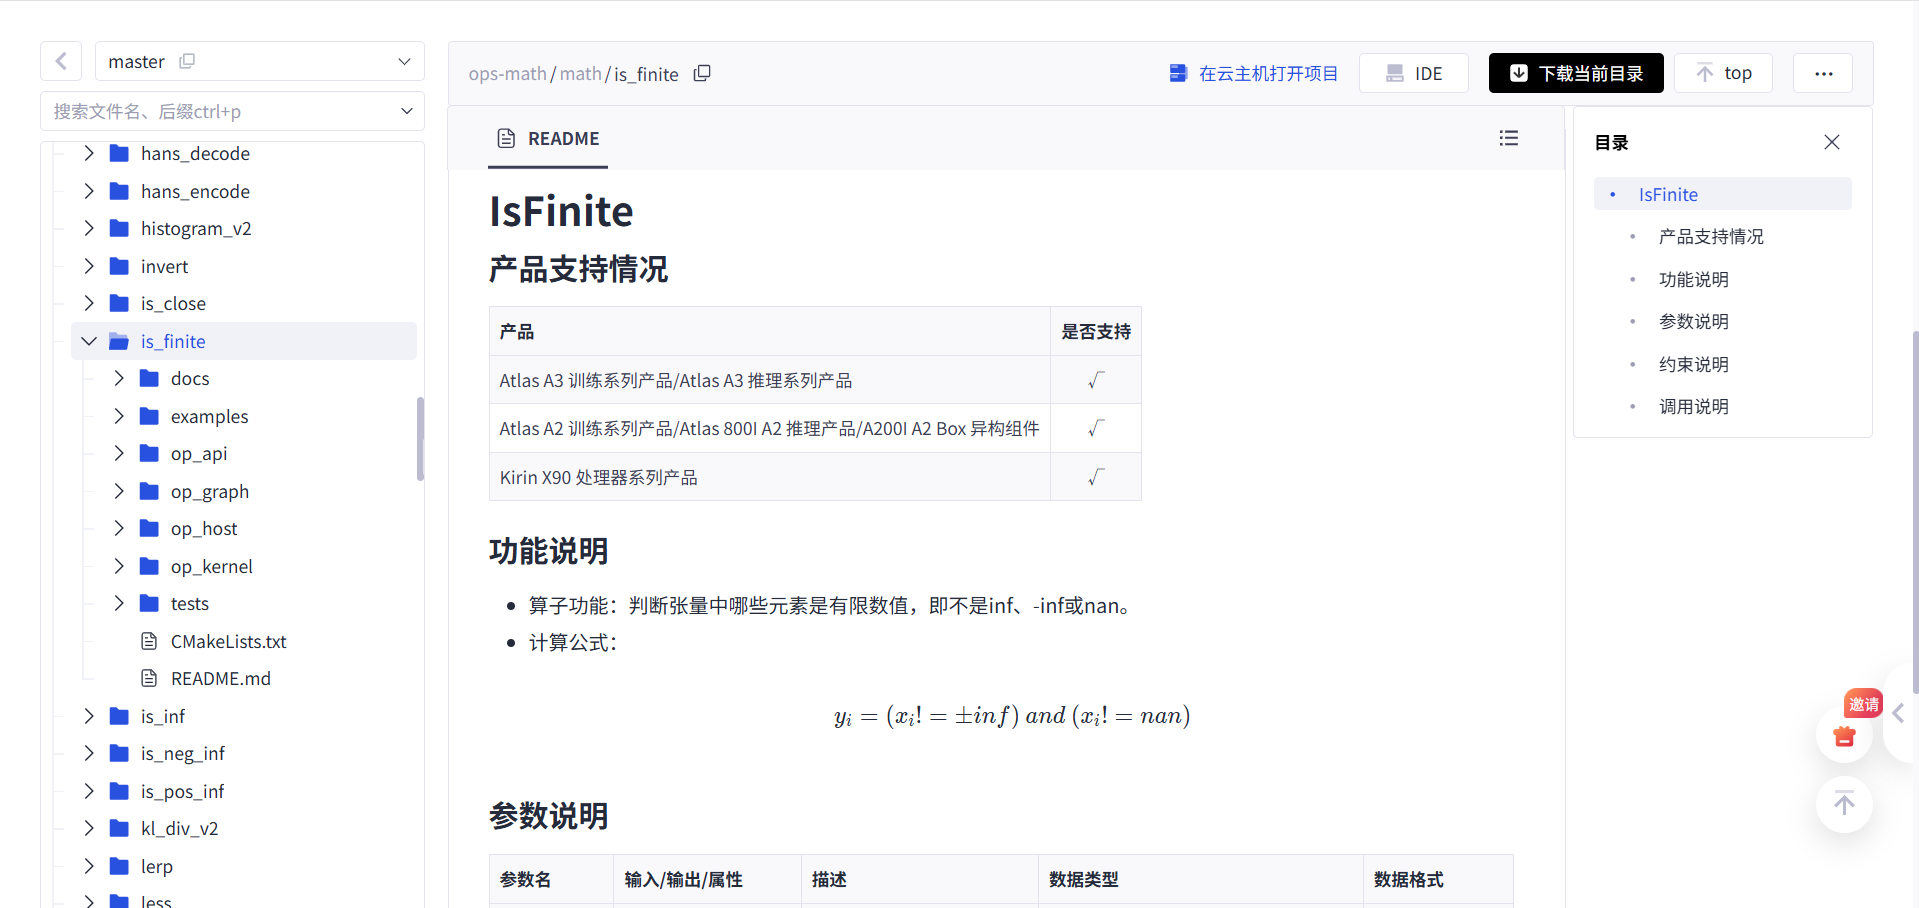Expand the op_host folder
This screenshot has width=1919, height=908.
point(119,528)
